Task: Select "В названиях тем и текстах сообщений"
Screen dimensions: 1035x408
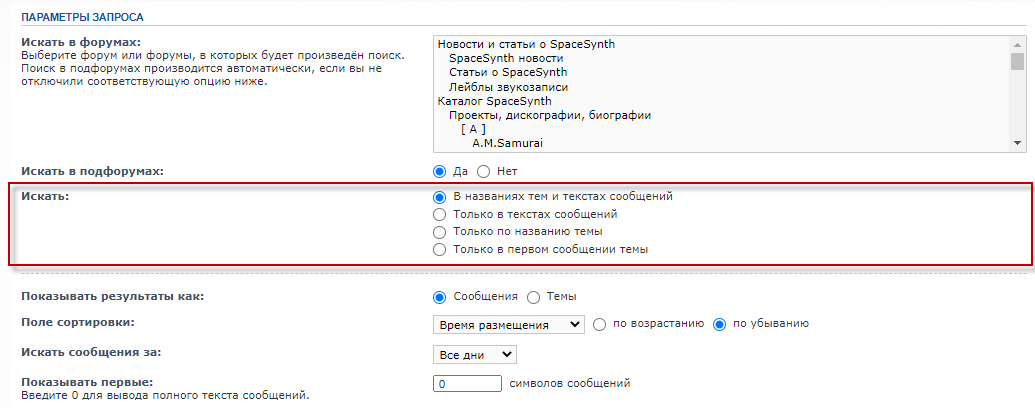Action: (x=440, y=197)
